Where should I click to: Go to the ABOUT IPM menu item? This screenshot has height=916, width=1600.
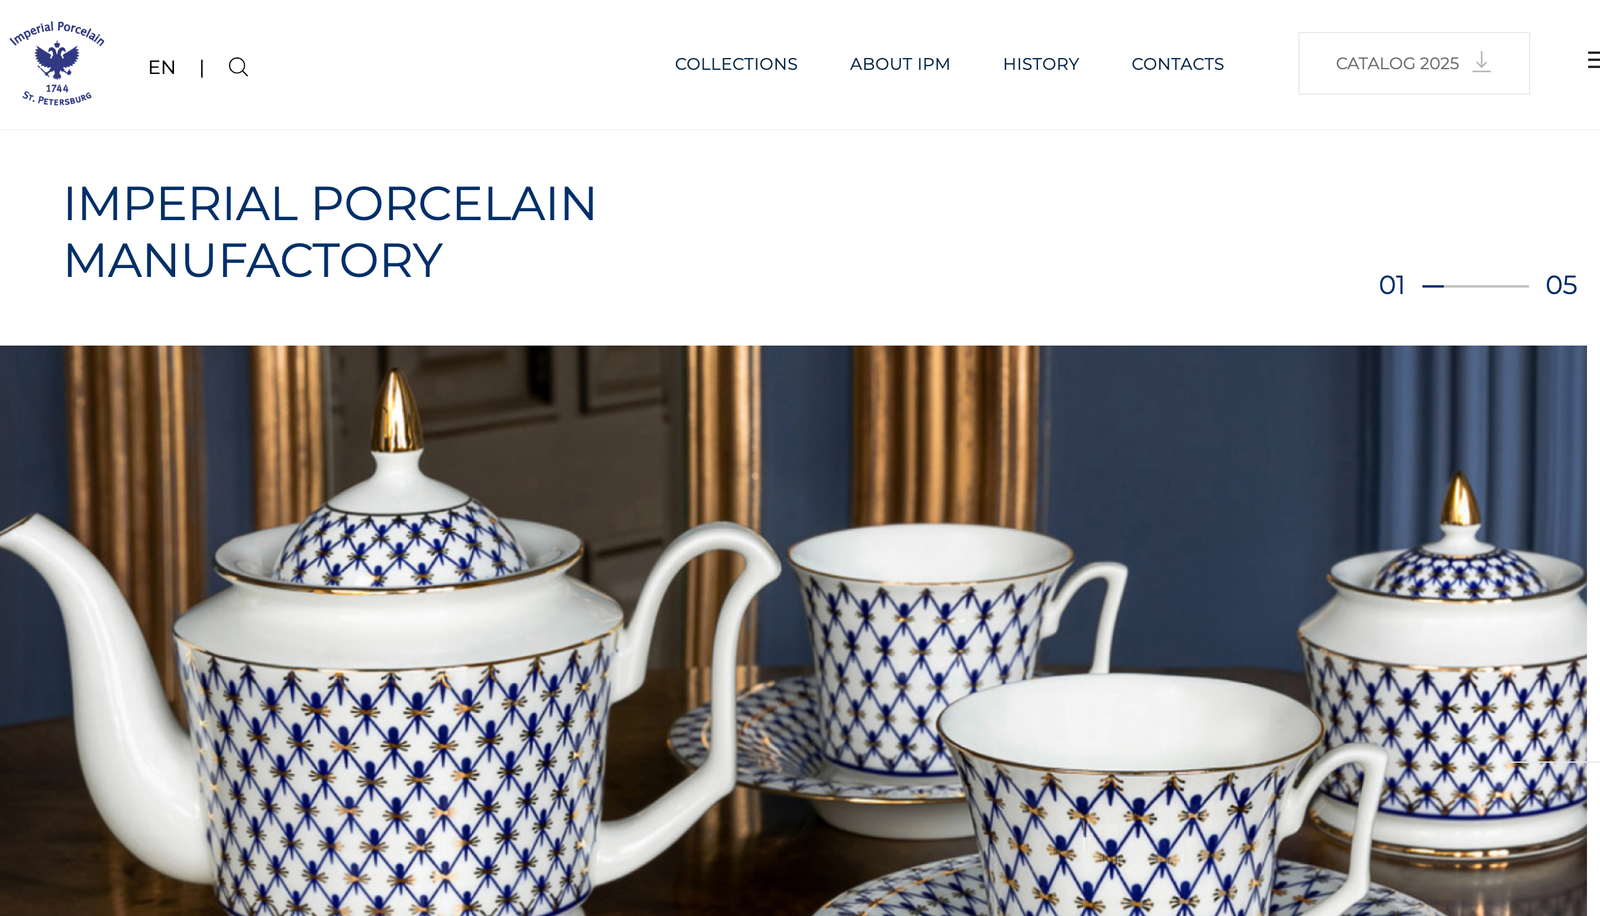[x=900, y=64]
